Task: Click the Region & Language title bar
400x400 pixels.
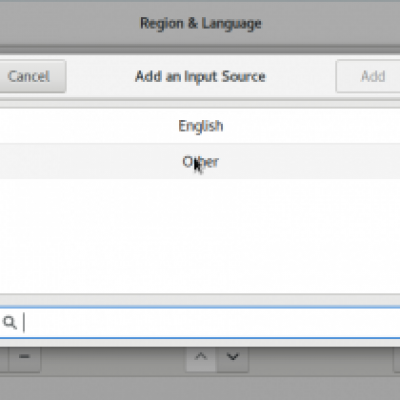Action: click(x=200, y=23)
